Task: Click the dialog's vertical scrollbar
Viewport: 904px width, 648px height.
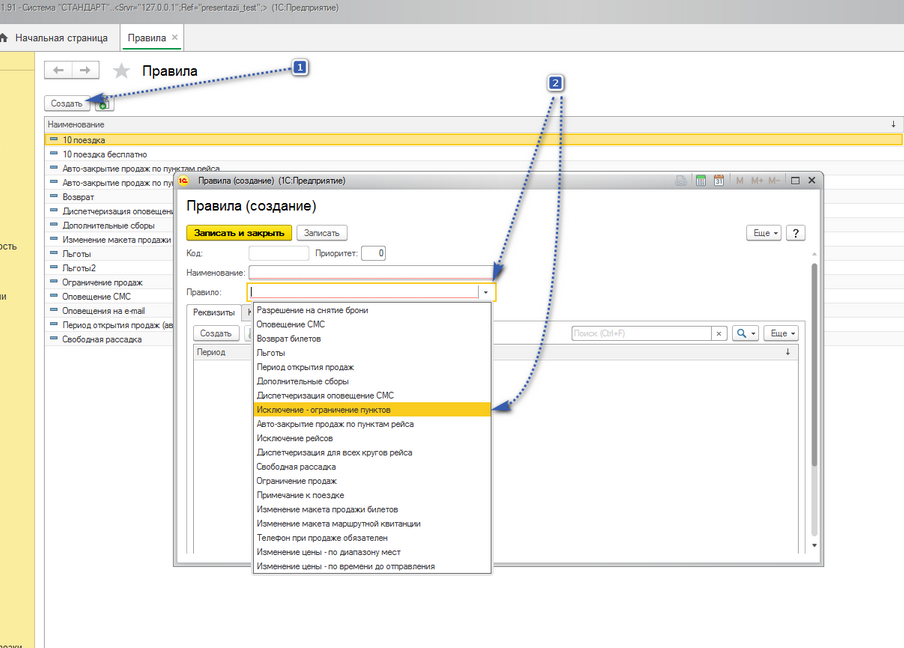Action: coord(815,400)
